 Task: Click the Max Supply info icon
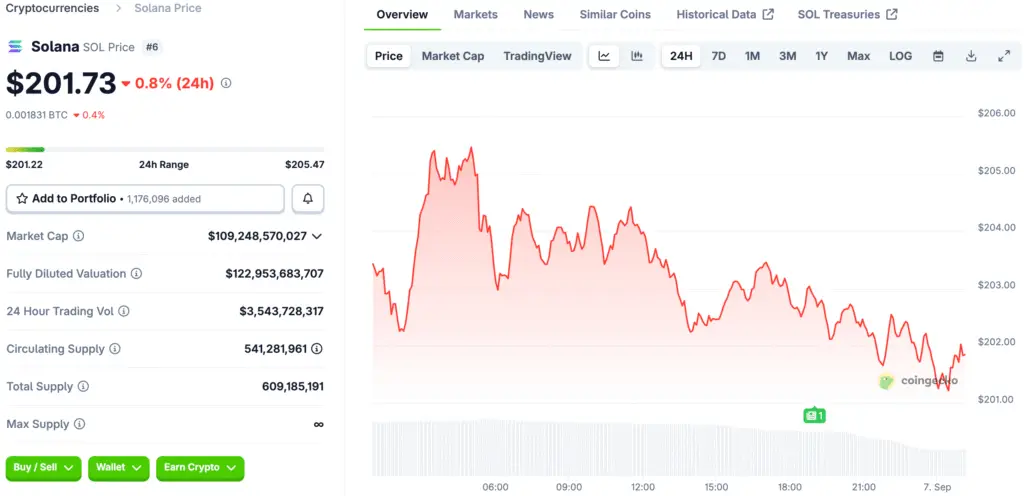[x=79, y=424]
